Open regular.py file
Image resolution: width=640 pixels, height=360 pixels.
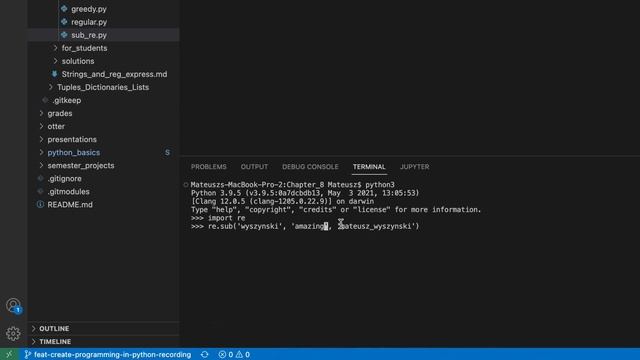click(x=89, y=22)
